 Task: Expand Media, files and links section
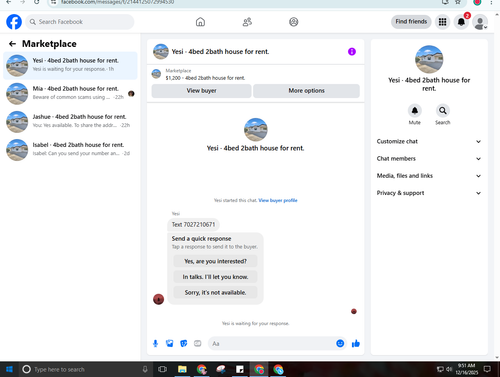429,176
